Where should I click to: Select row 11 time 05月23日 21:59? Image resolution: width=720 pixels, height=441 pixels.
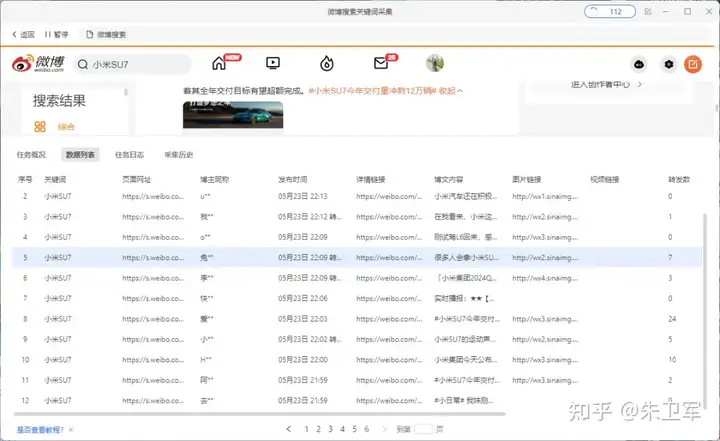[303, 380]
